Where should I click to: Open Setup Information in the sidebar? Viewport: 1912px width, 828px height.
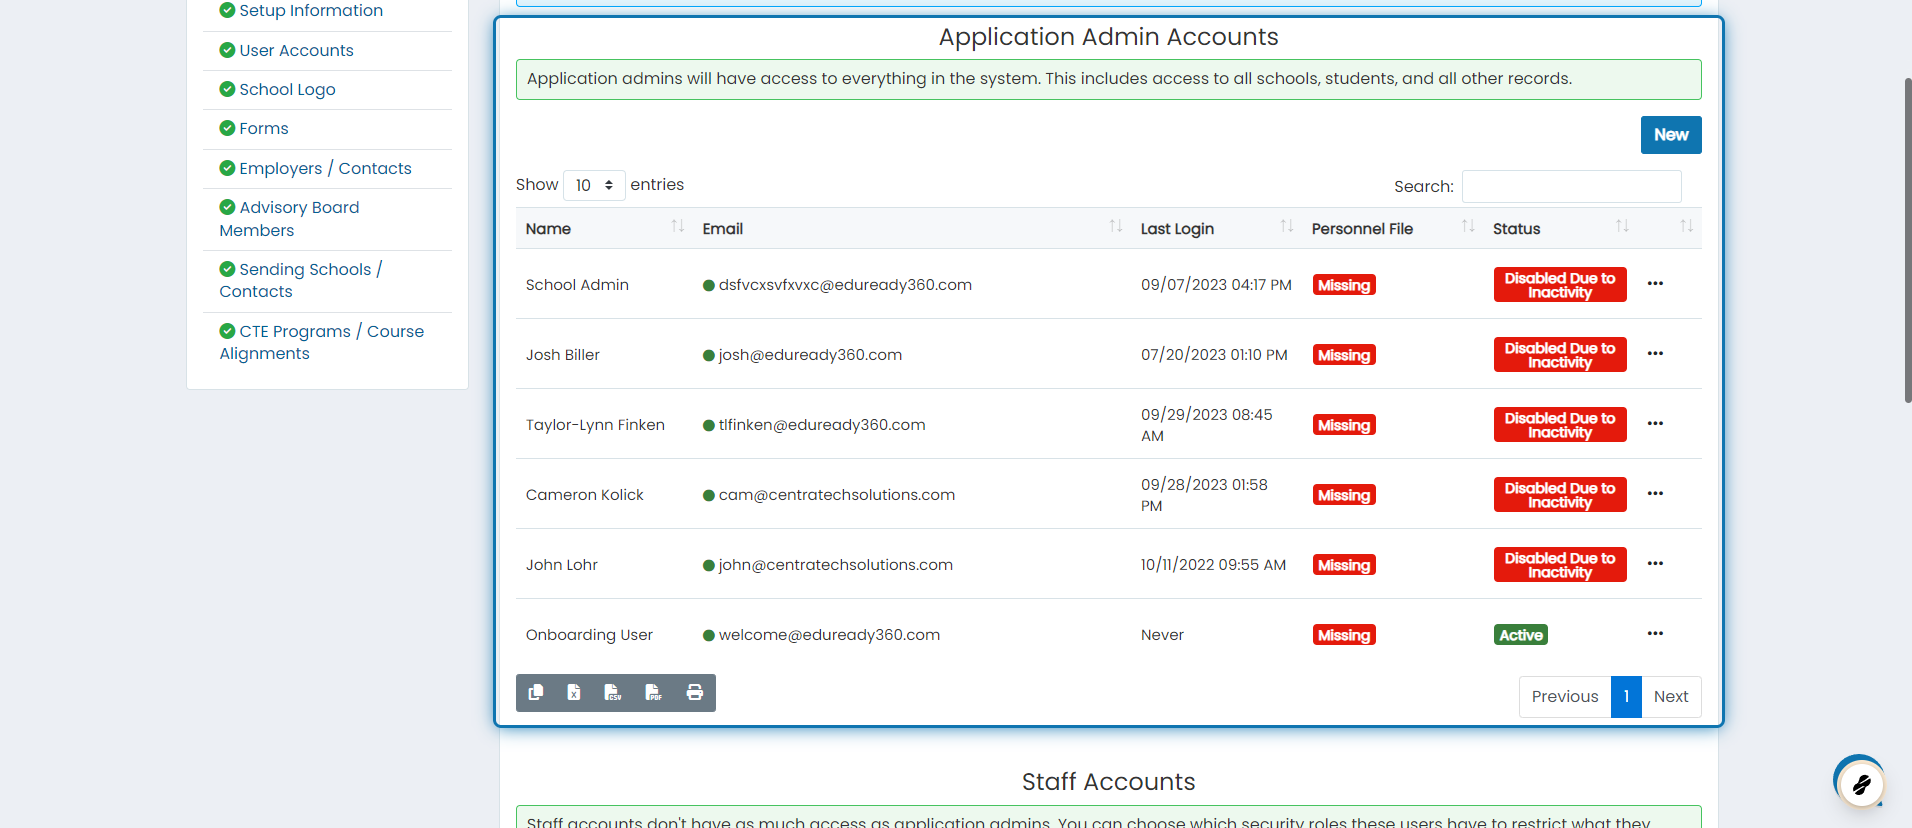coord(311,11)
